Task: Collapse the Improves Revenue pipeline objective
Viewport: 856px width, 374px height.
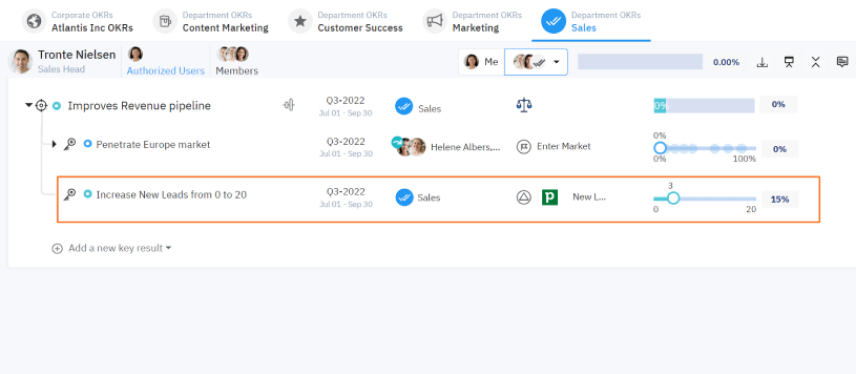Action: tap(28, 105)
